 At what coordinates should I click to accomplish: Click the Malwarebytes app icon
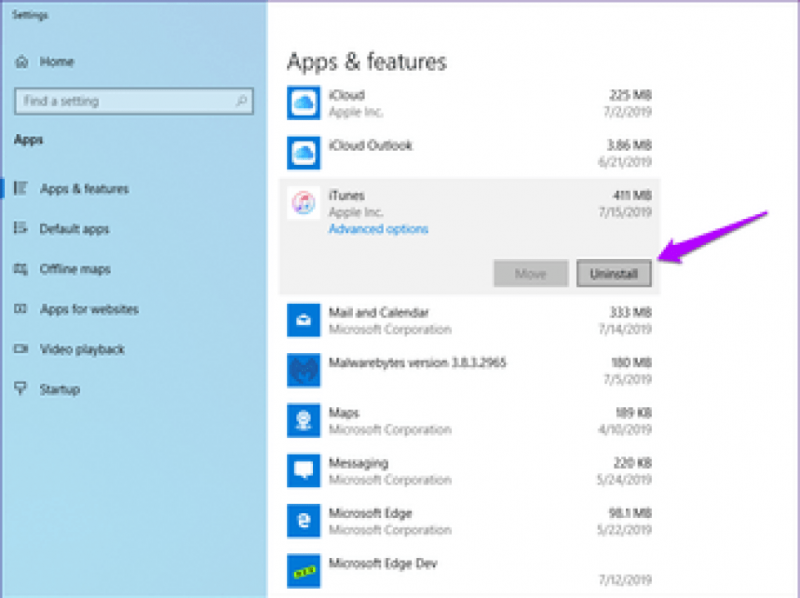[304, 370]
